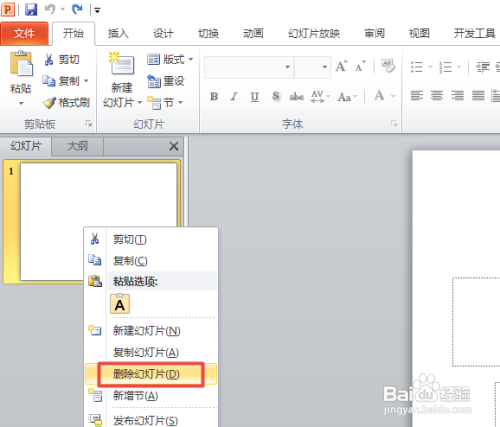The image size is (500, 427).
Task: Open the 字体 group dialog launcher
Action: coord(394,124)
